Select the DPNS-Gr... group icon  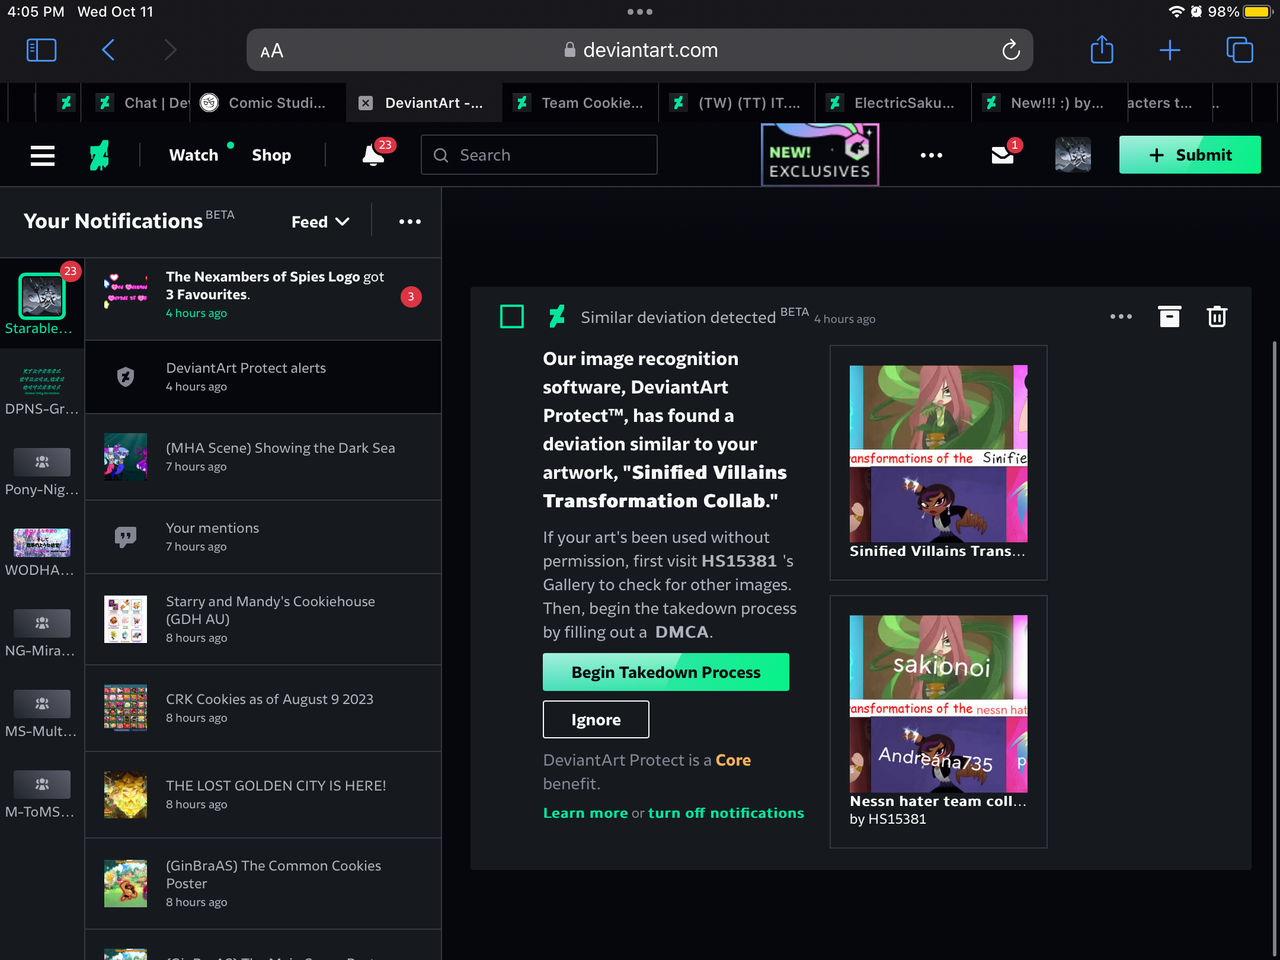tap(42, 381)
